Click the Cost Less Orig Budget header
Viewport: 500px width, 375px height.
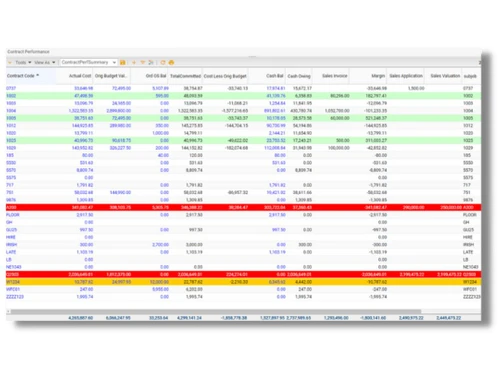[225, 76]
